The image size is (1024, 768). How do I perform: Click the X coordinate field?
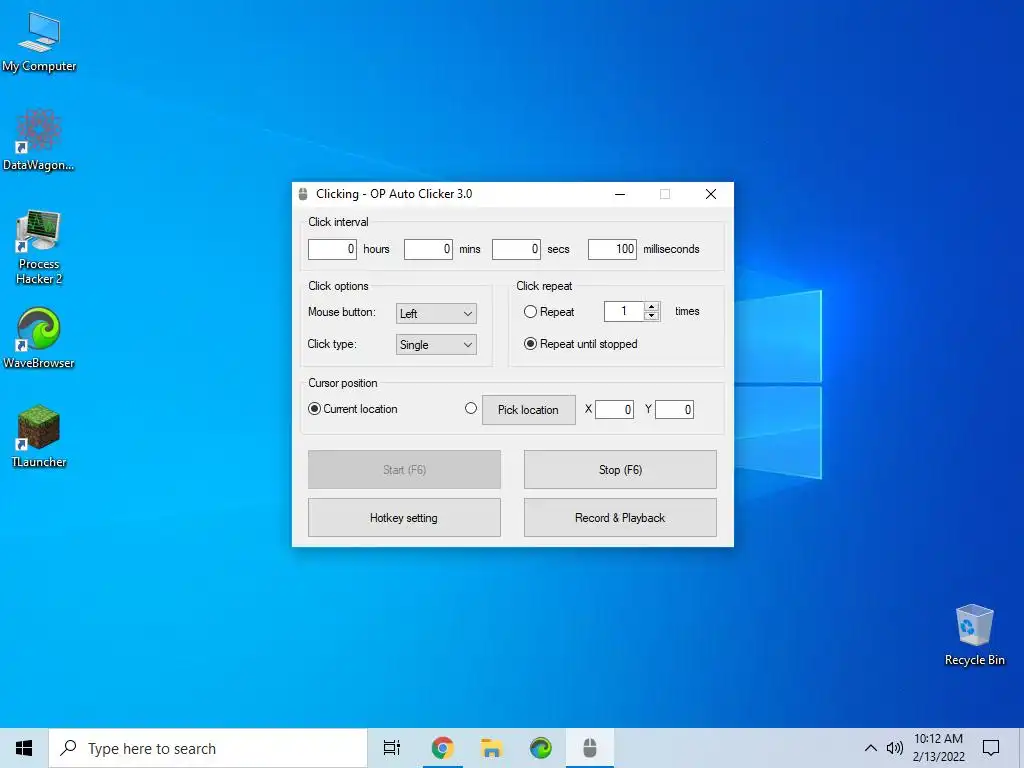pyautogui.click(x=615, y=409)
